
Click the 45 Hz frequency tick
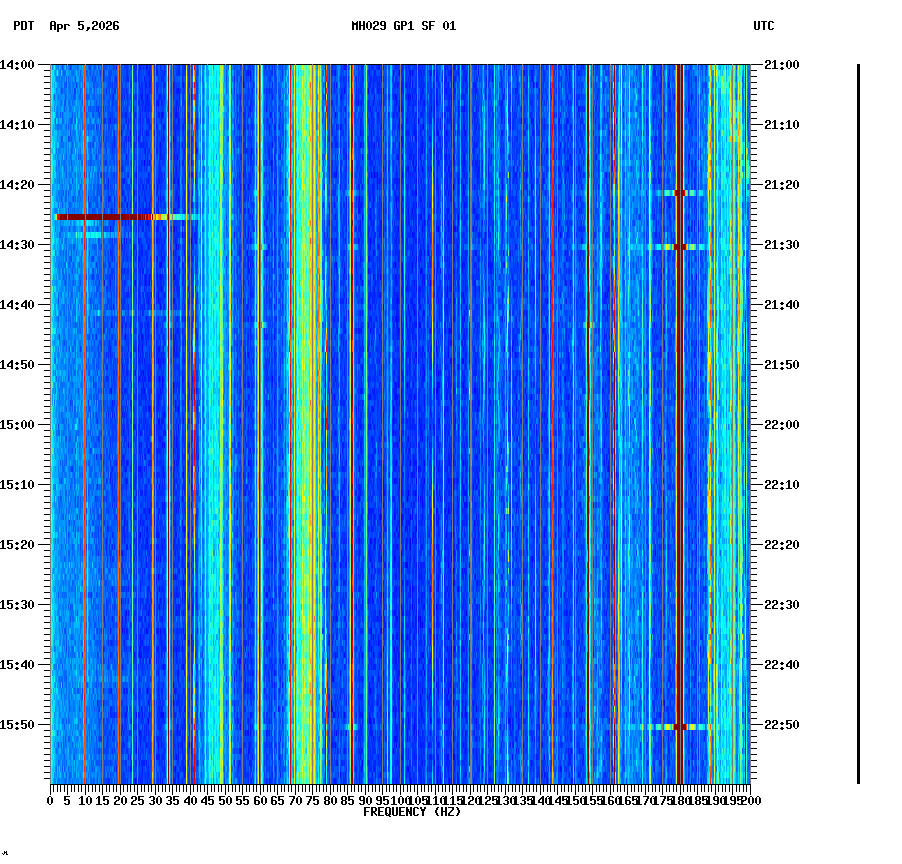tap(206, 800)
